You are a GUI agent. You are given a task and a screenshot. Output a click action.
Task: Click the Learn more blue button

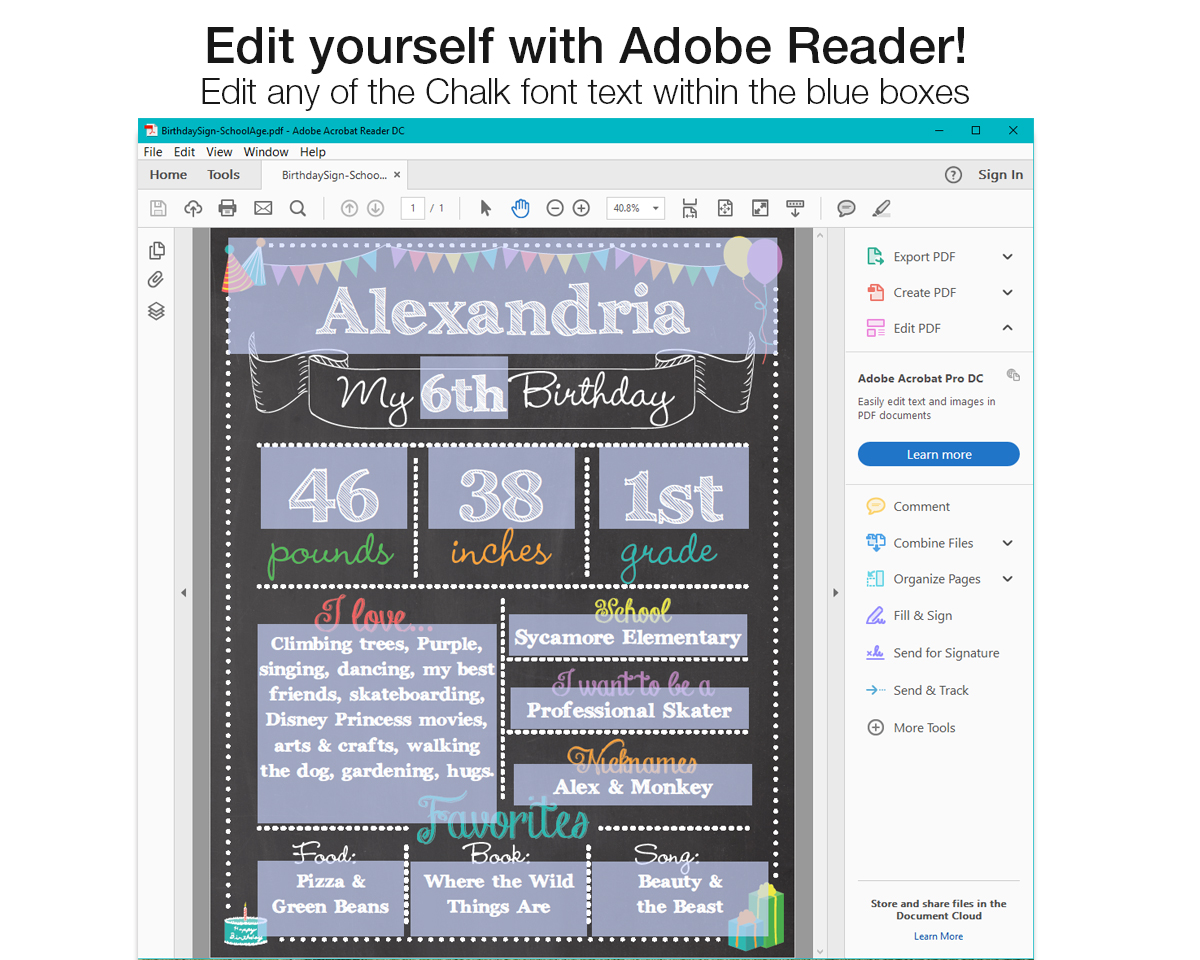939,454
